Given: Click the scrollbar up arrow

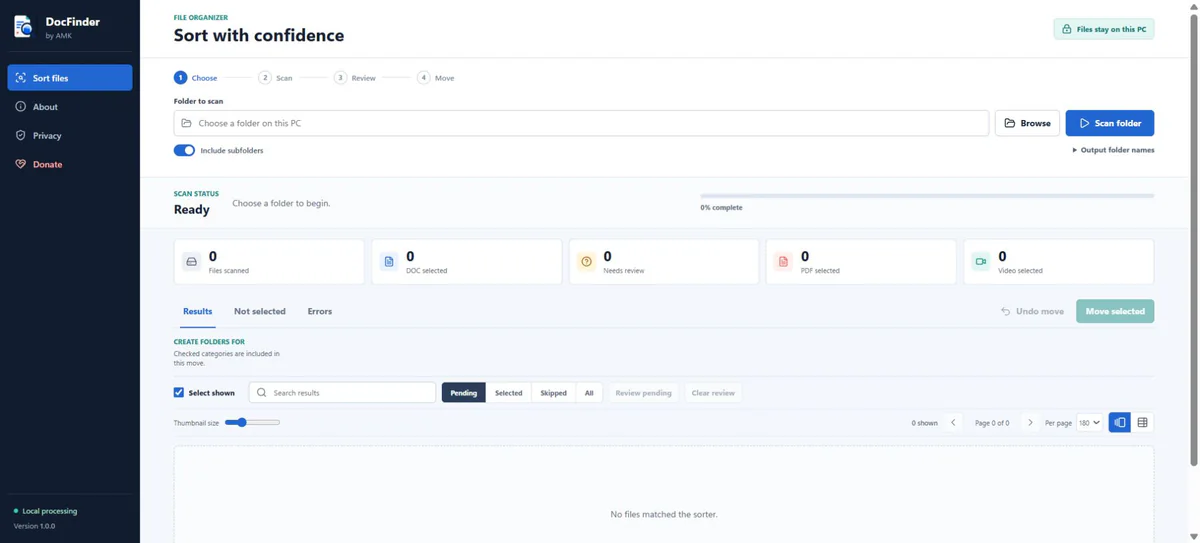Looking at the screenshot, I should tap(1194, 6).
